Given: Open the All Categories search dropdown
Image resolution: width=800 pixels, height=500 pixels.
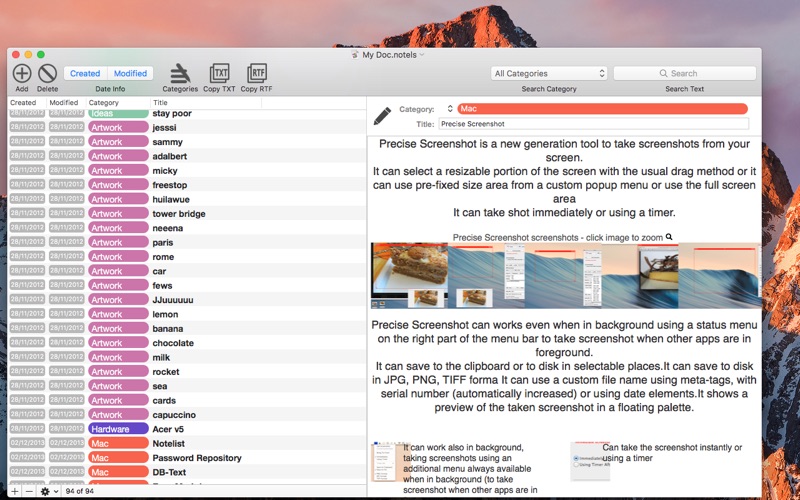Looking at the screenshot, I should click(x=549, y=73).
